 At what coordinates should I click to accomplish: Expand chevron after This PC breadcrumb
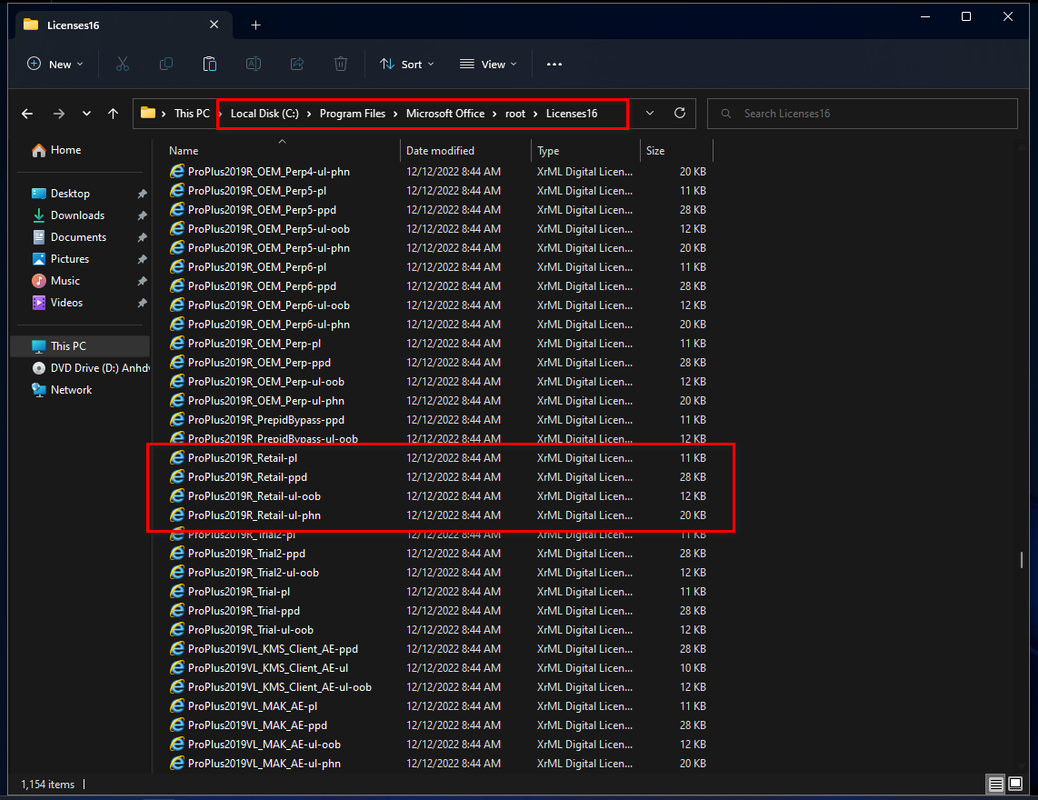(220, 114)
